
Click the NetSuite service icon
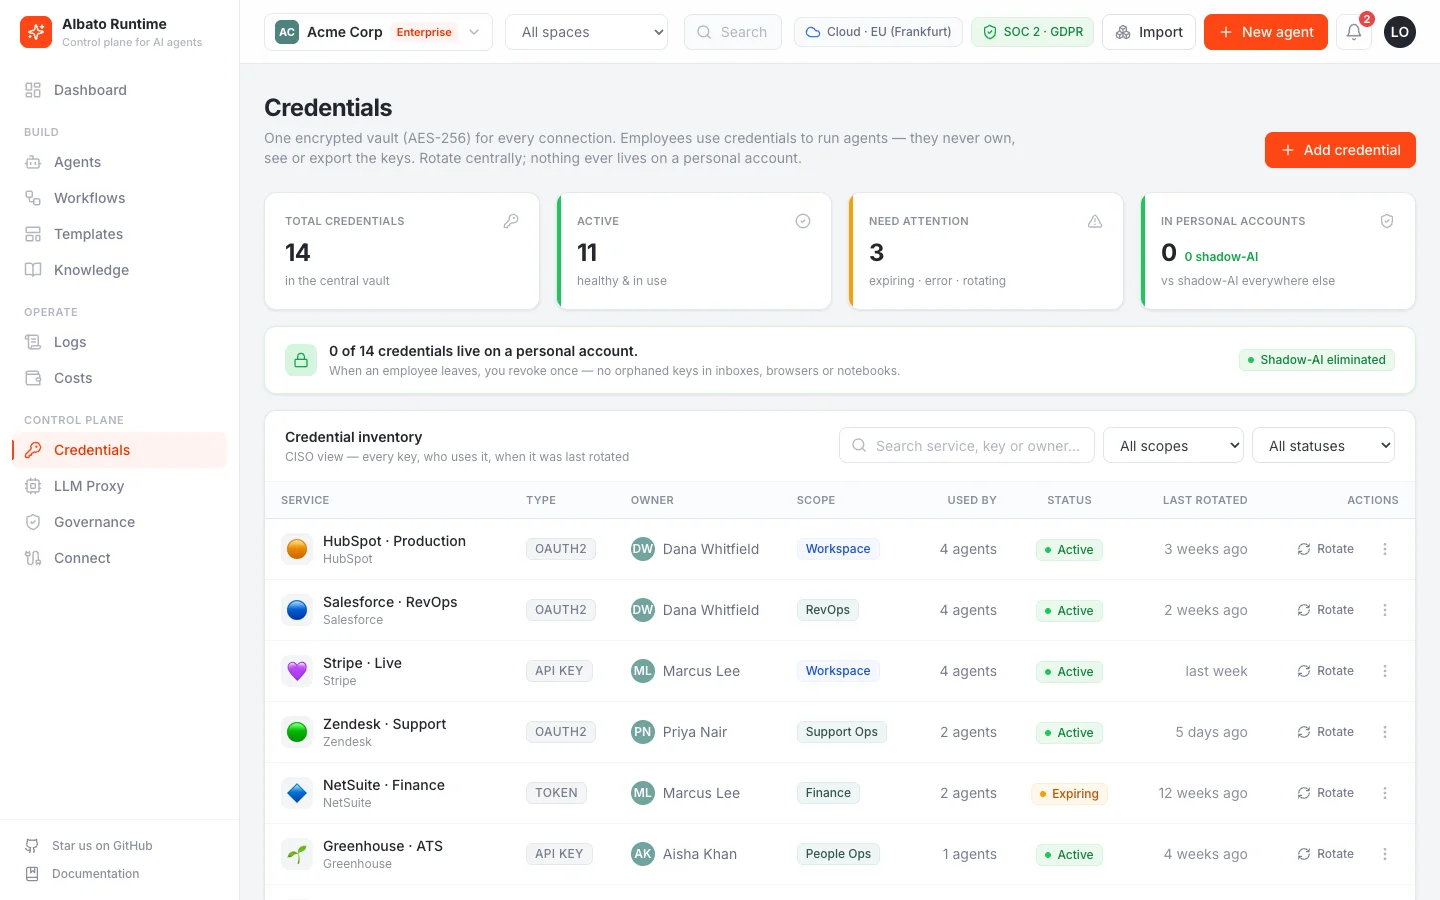(x=297, y=793)
